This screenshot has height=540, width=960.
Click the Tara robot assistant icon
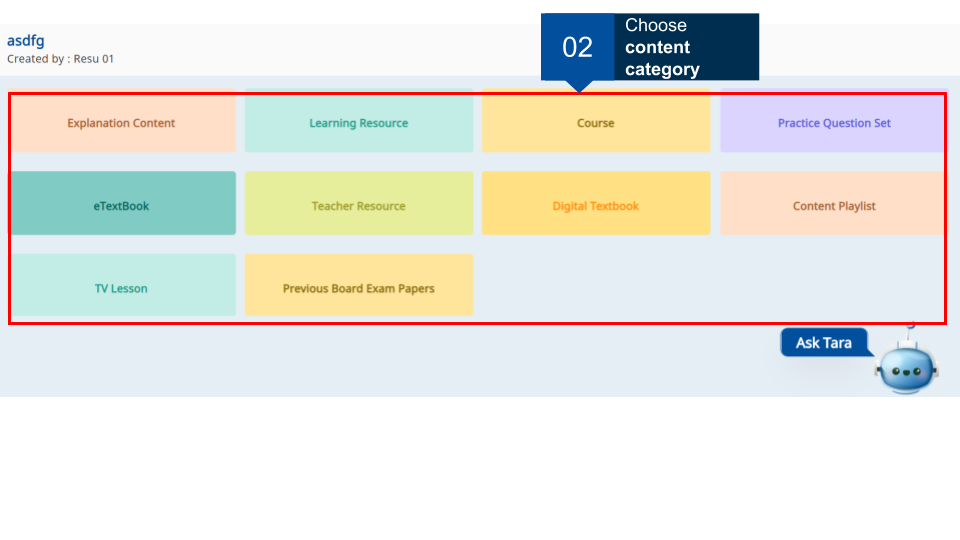point(905,368)
